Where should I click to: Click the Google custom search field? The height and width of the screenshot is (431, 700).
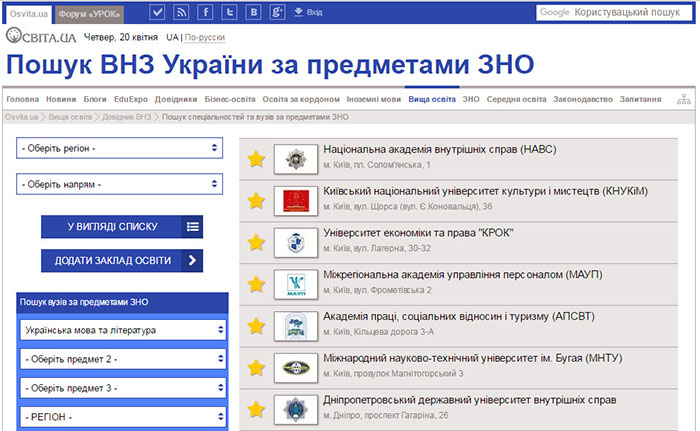[x=614, y=13]
